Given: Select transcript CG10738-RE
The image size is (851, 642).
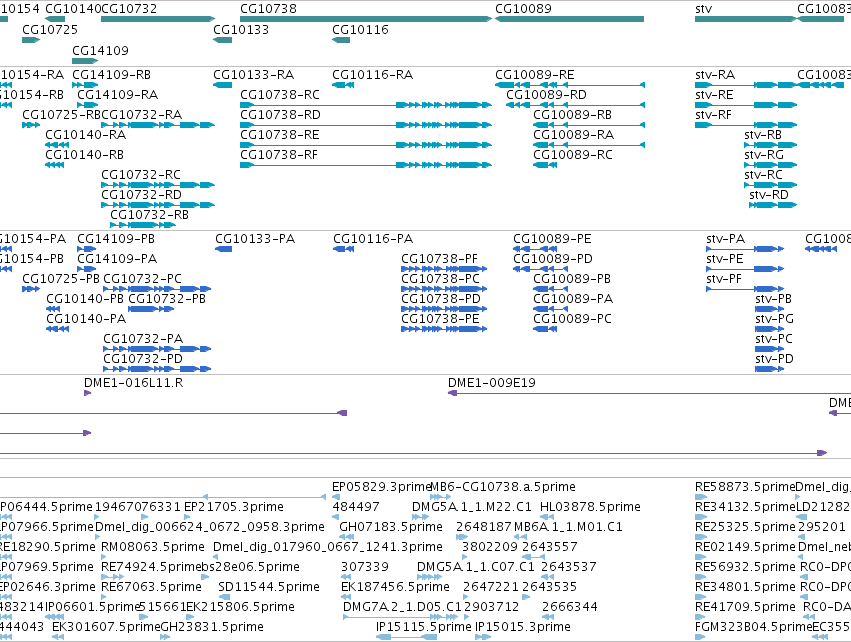Looking at the screenshot, I should point(366,145).
